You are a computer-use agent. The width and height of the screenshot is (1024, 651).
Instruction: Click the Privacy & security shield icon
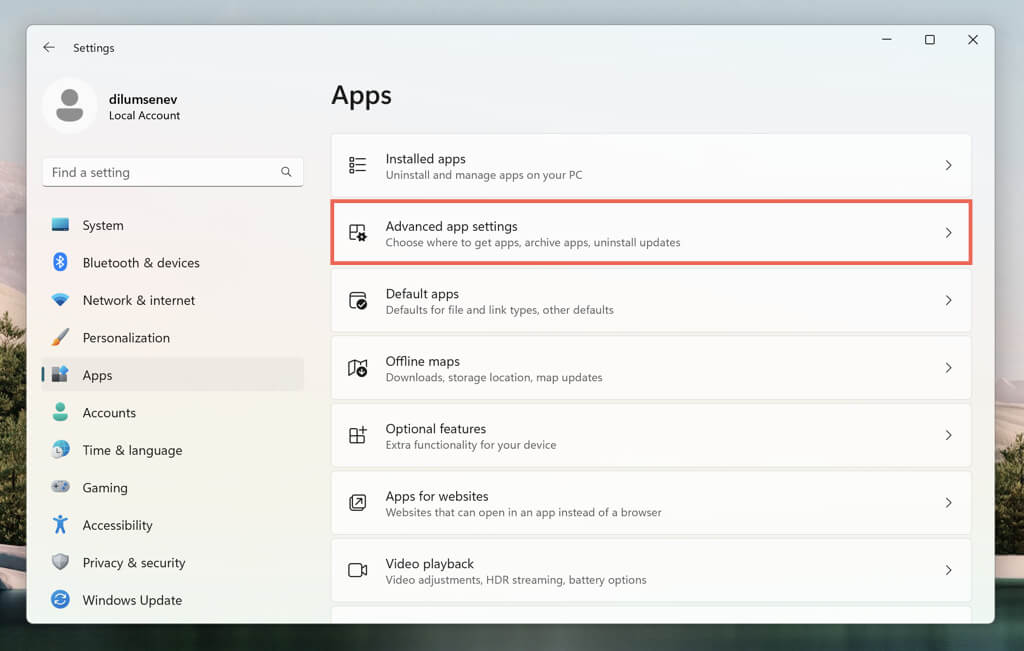point(61,563)
